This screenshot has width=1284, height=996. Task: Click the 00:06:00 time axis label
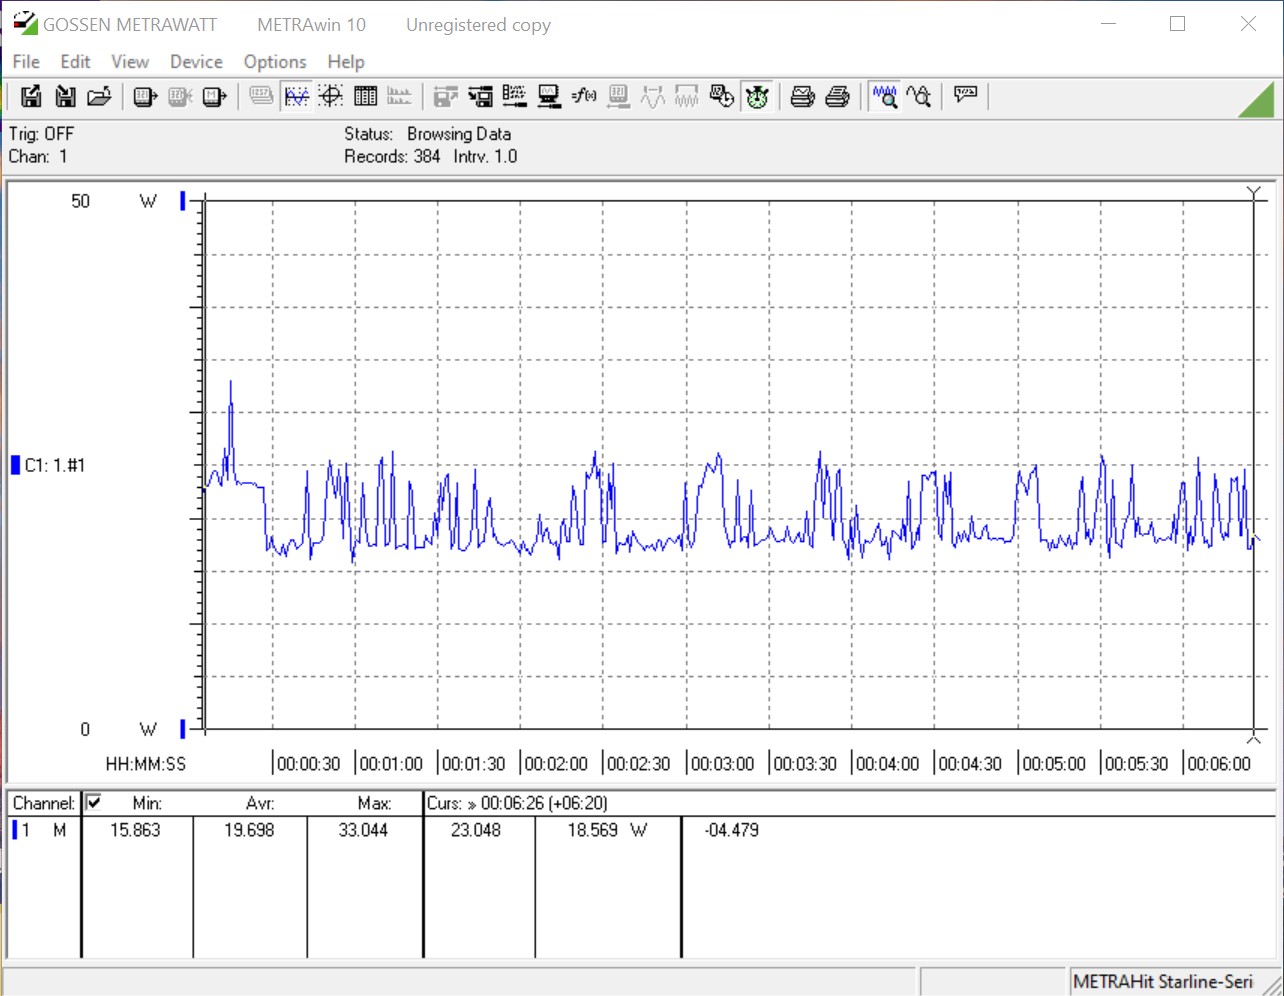click(x=1218, y=764)
